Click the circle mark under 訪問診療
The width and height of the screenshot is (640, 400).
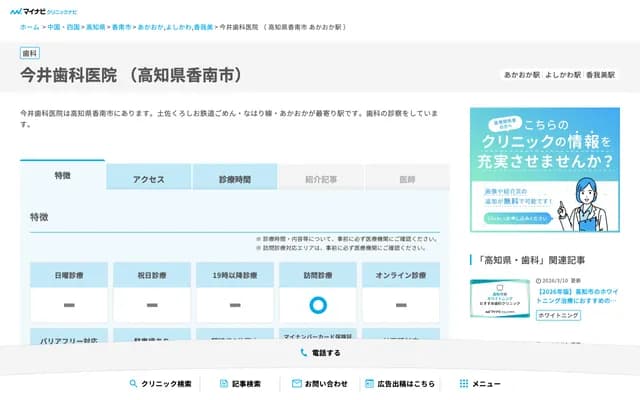tap(318, 305)
